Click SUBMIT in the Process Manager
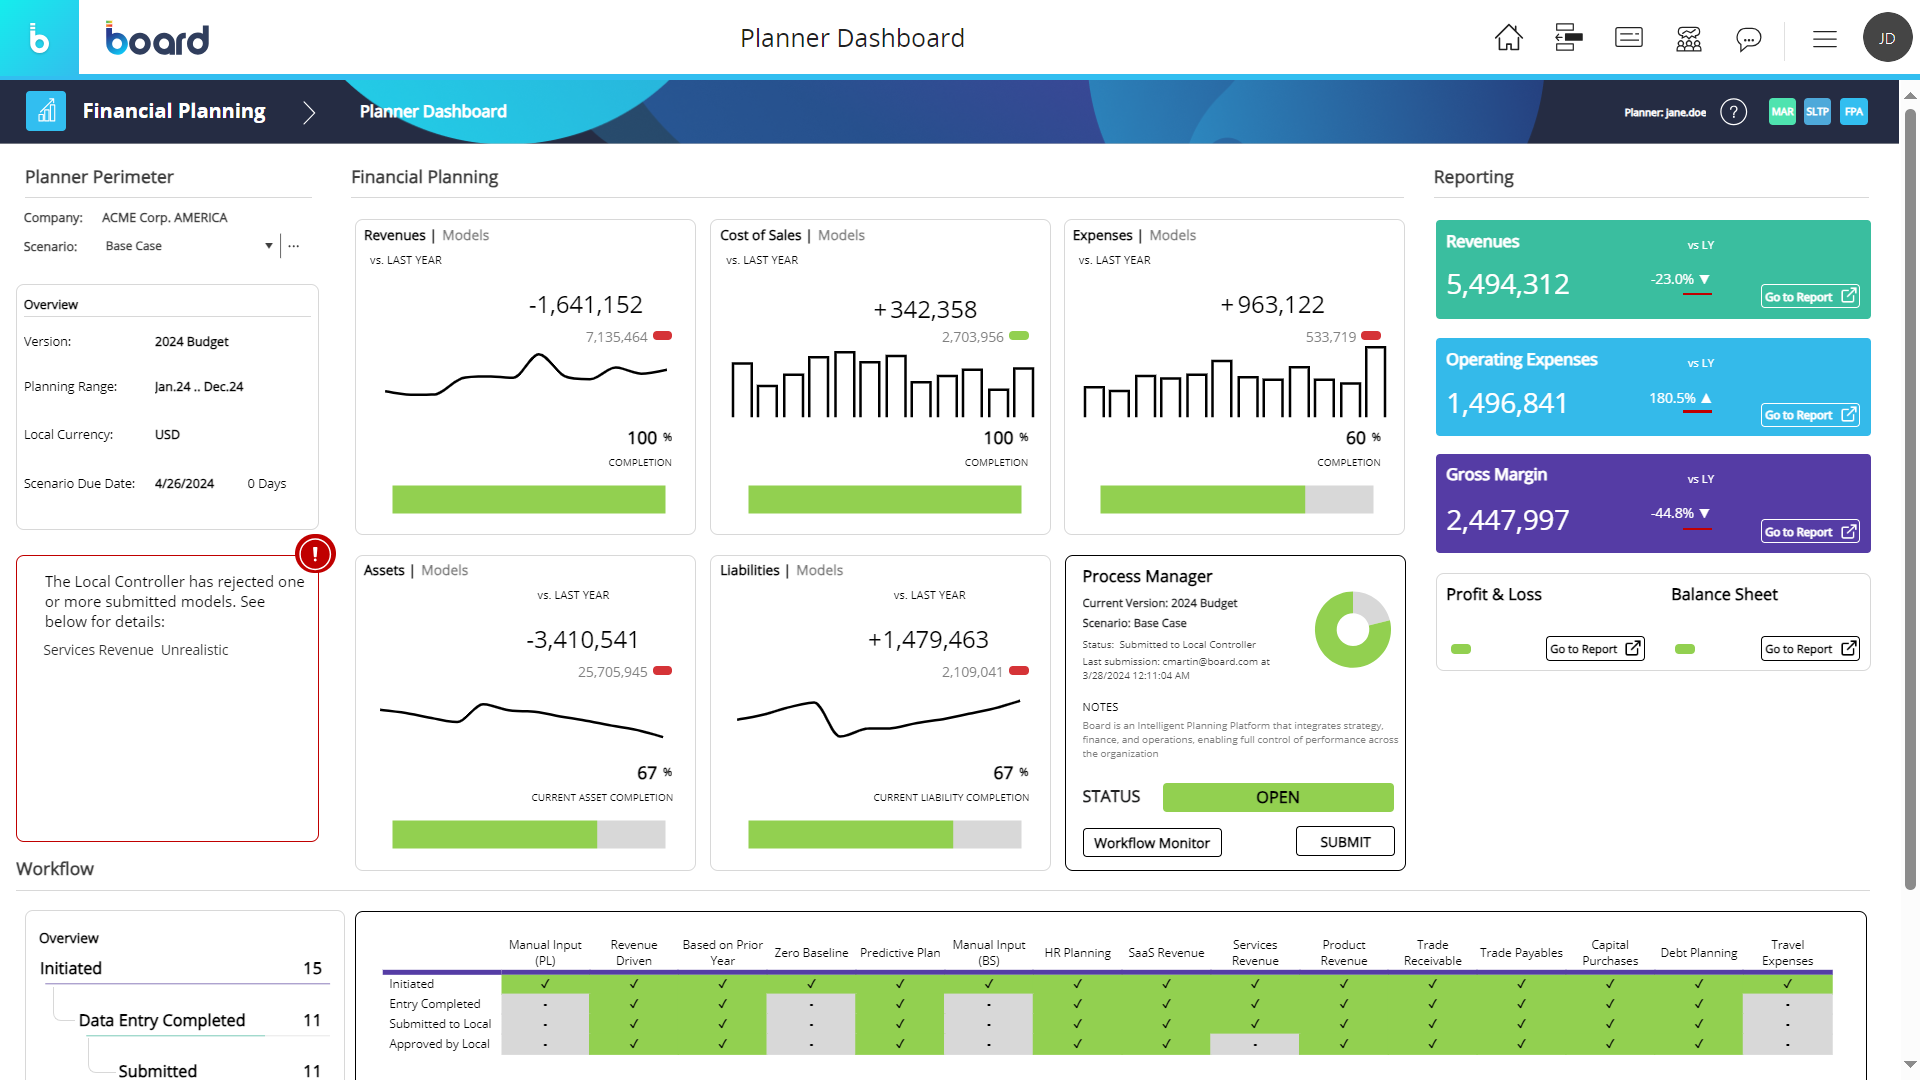The width and height of the screenshot is (1920, 1080). point(1344,841)
